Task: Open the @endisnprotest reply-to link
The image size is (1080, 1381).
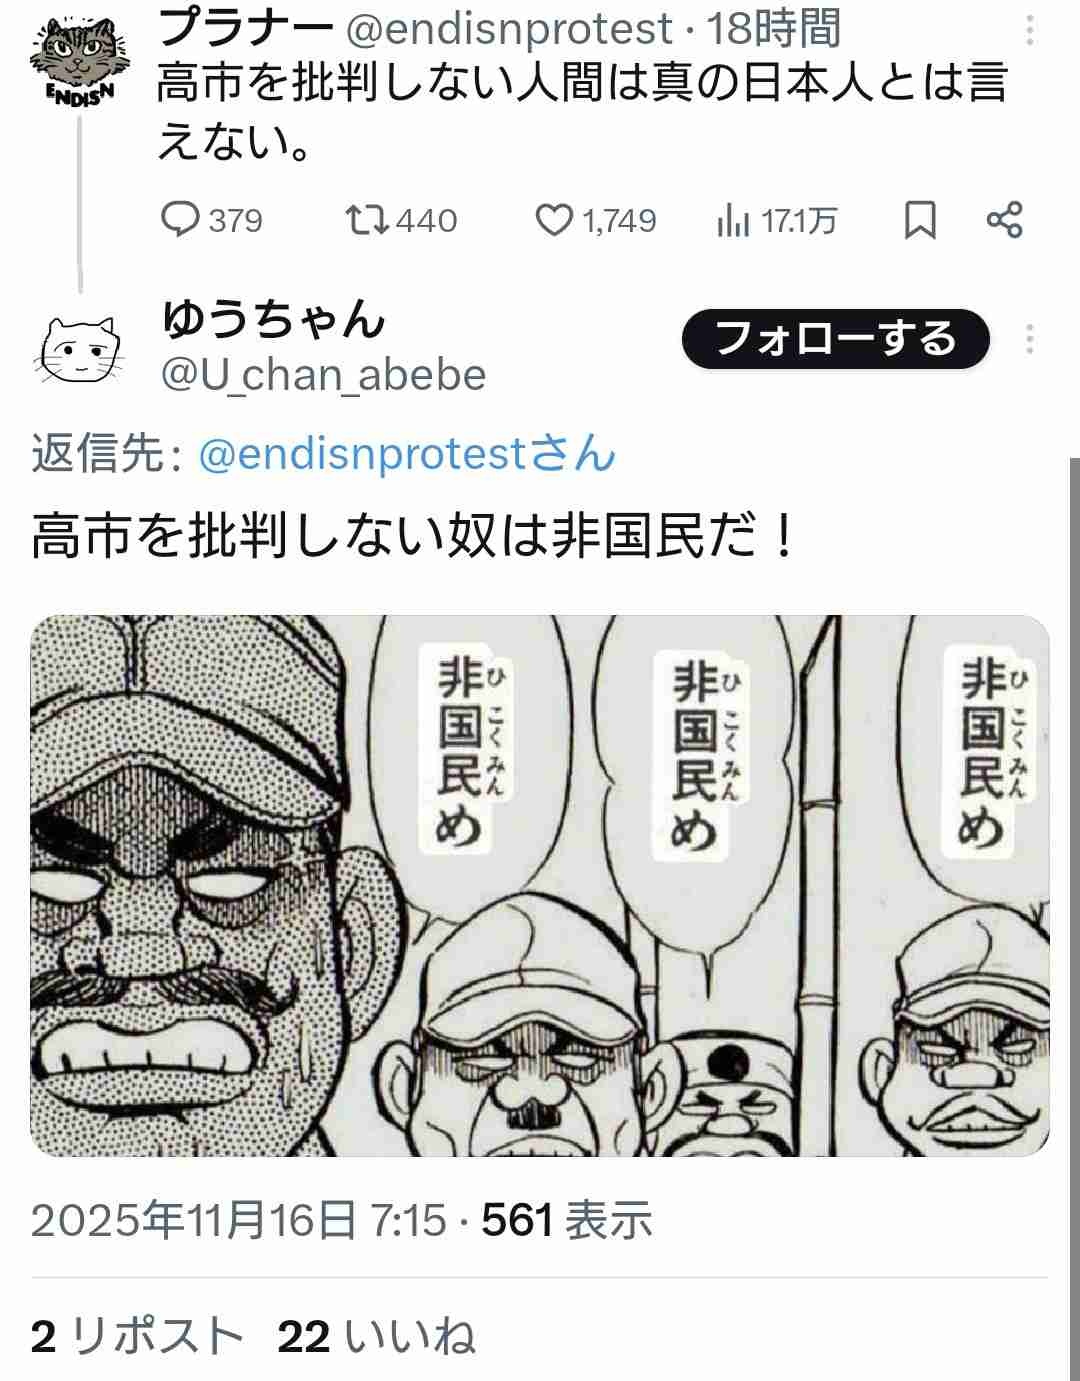Action: (407, 455)
